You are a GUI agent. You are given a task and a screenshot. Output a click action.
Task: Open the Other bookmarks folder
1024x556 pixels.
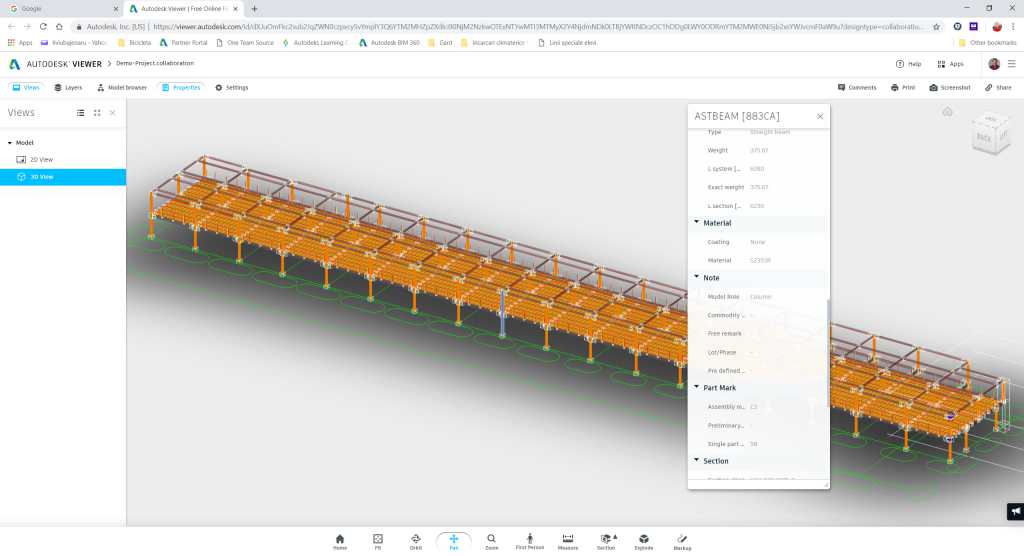coord(987,42)
